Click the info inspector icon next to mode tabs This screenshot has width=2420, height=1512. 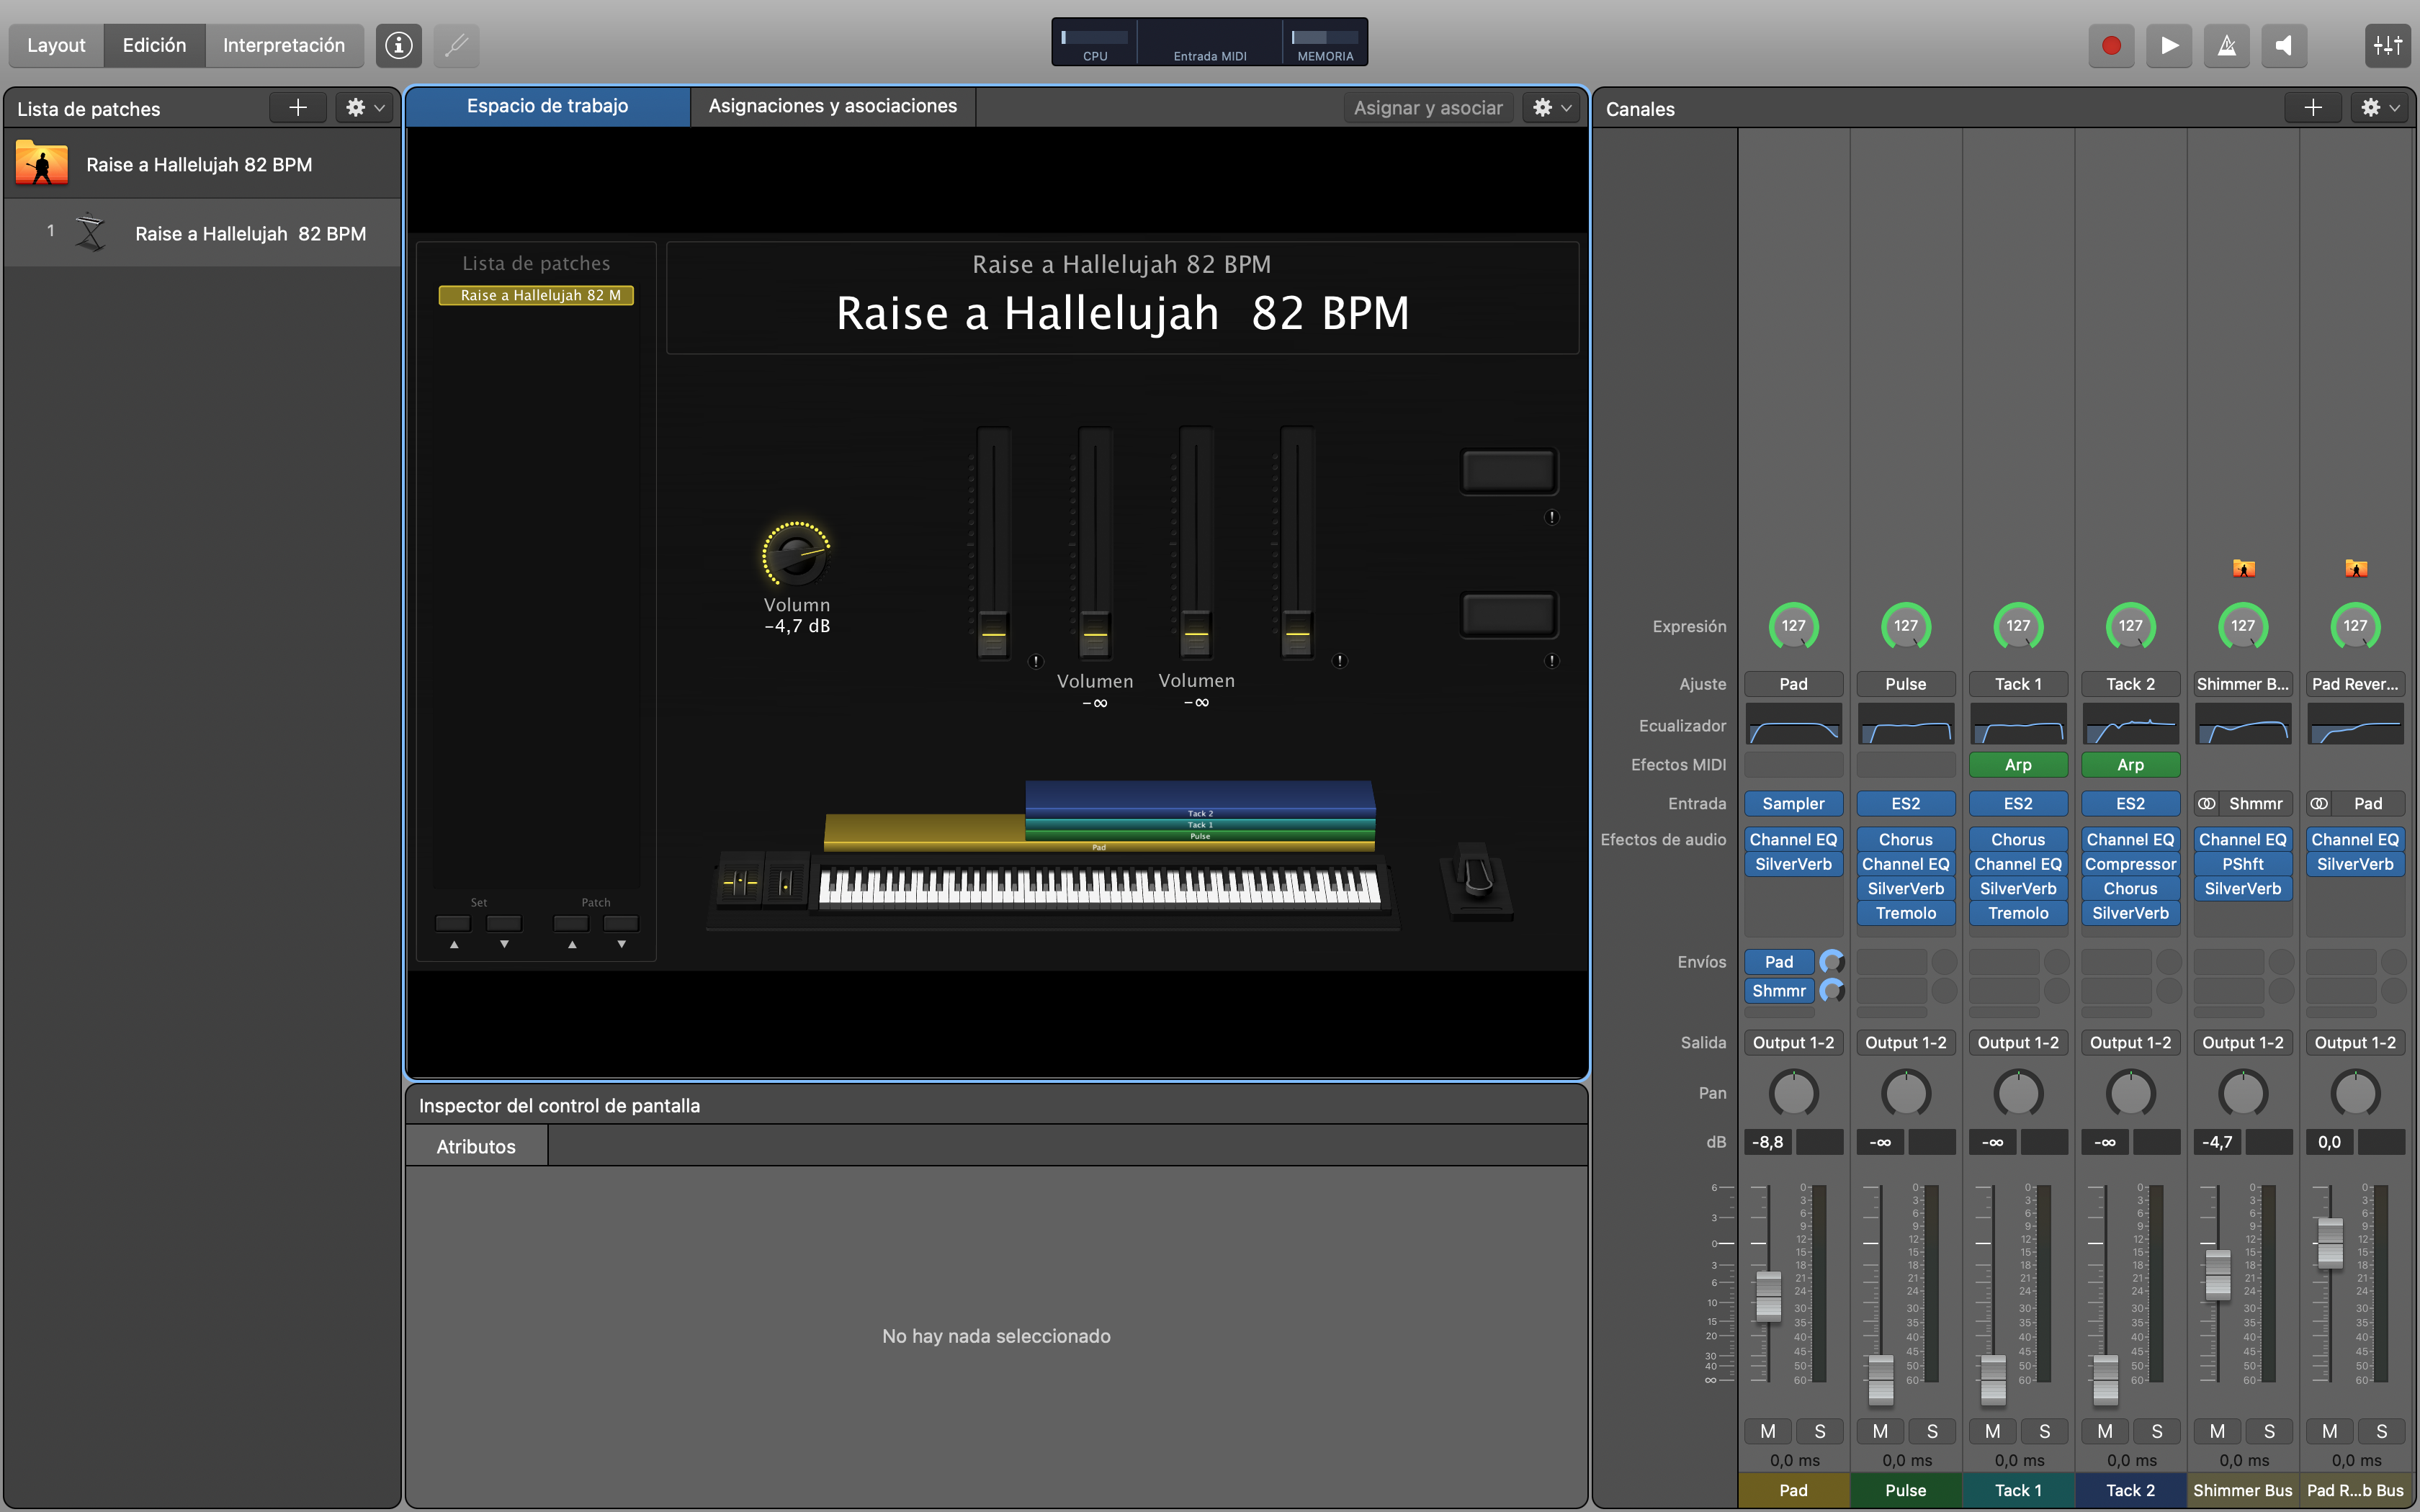(x=397, y=45)
